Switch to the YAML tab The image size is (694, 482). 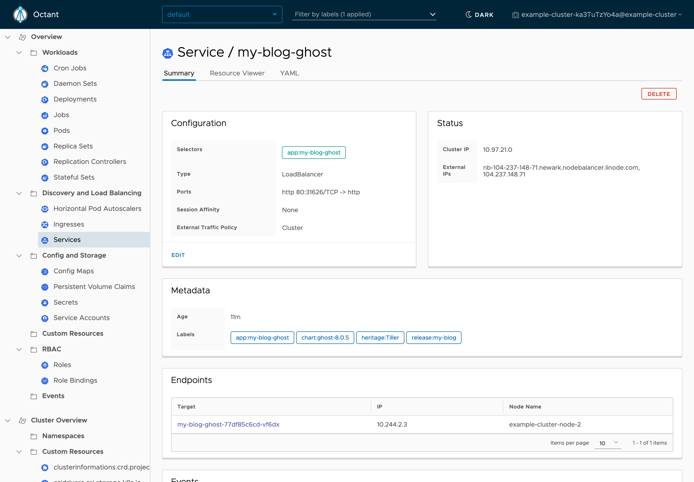tap(289, 73)
